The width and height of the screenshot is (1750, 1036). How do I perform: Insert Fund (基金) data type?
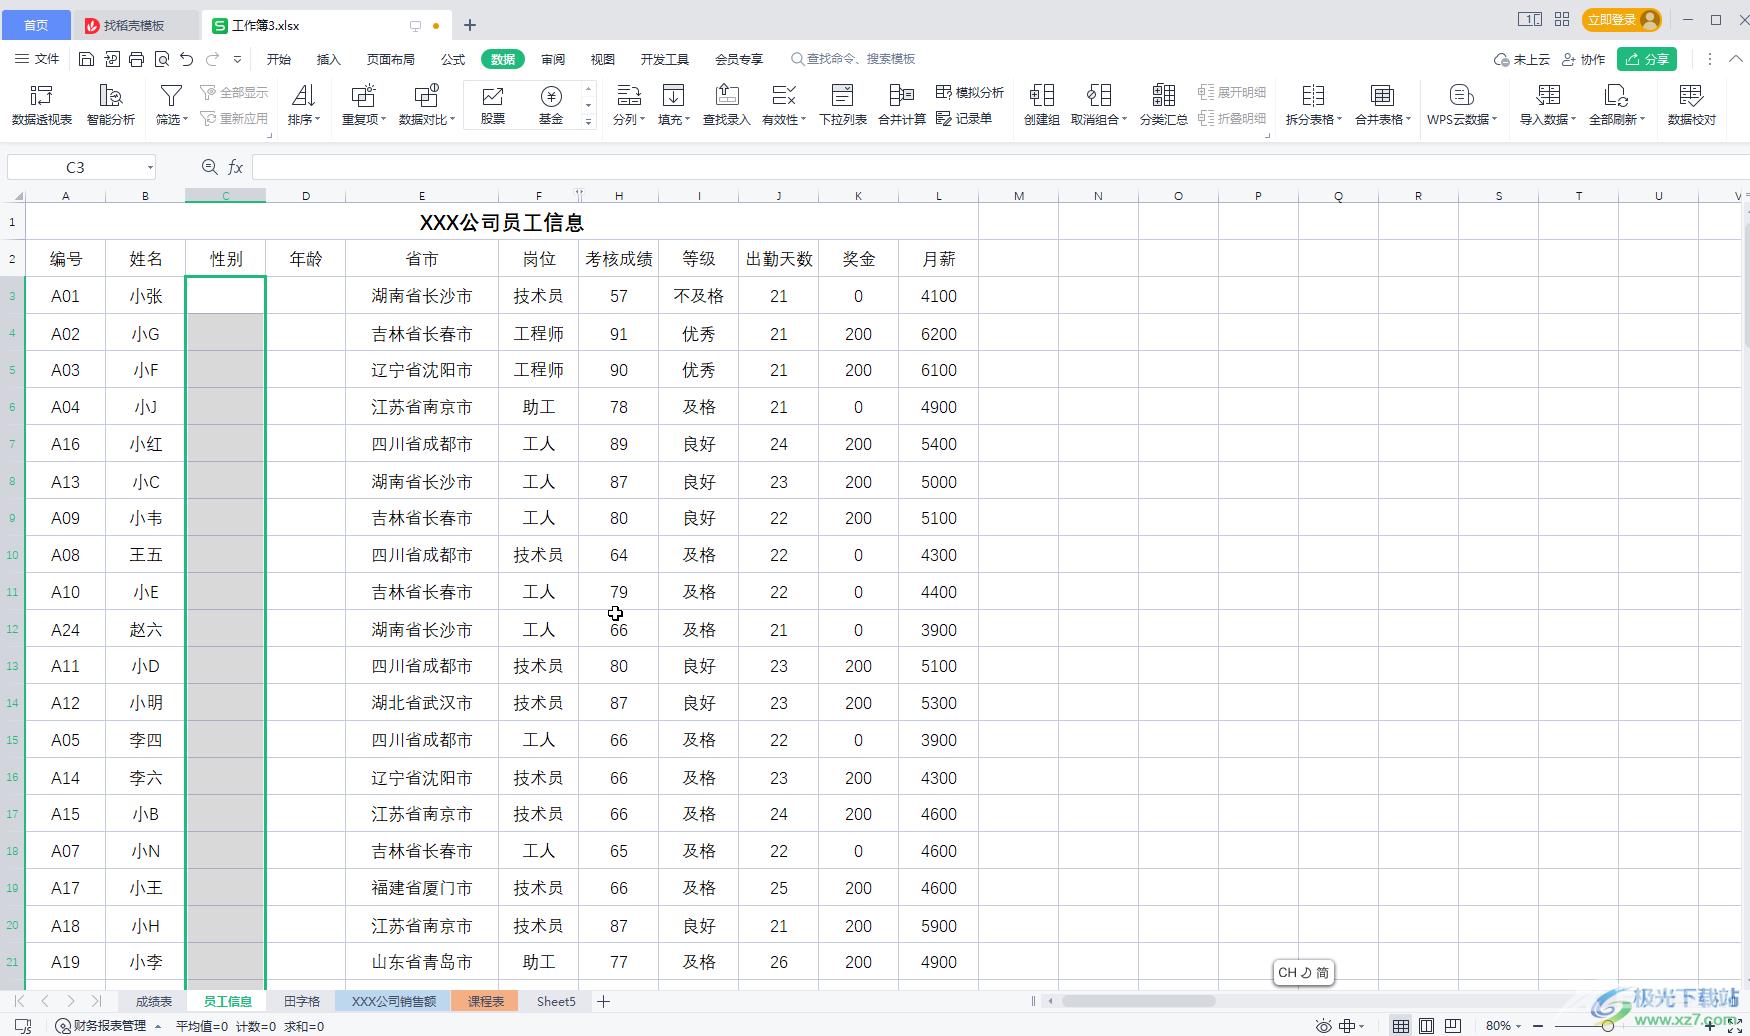[x=551, y=105]
